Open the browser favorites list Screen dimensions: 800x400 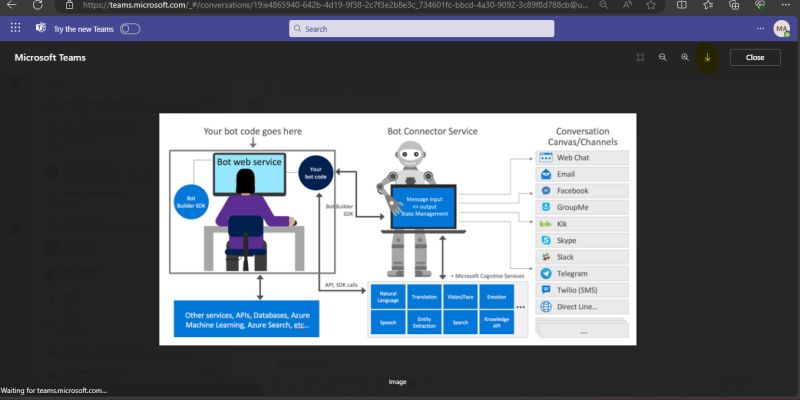point(708,5)
